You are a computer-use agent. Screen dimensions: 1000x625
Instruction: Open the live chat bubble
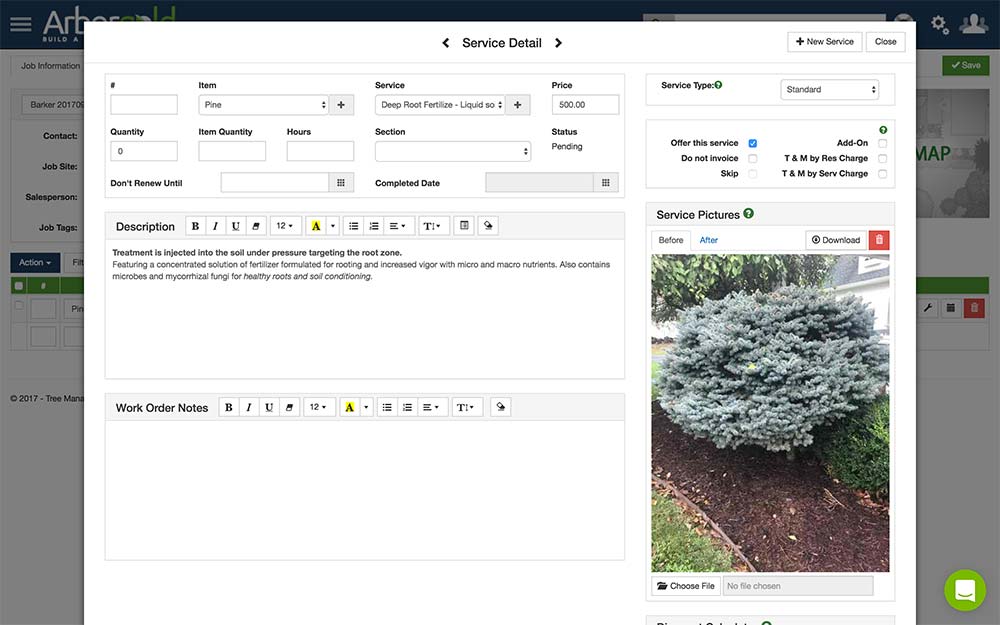965,590
